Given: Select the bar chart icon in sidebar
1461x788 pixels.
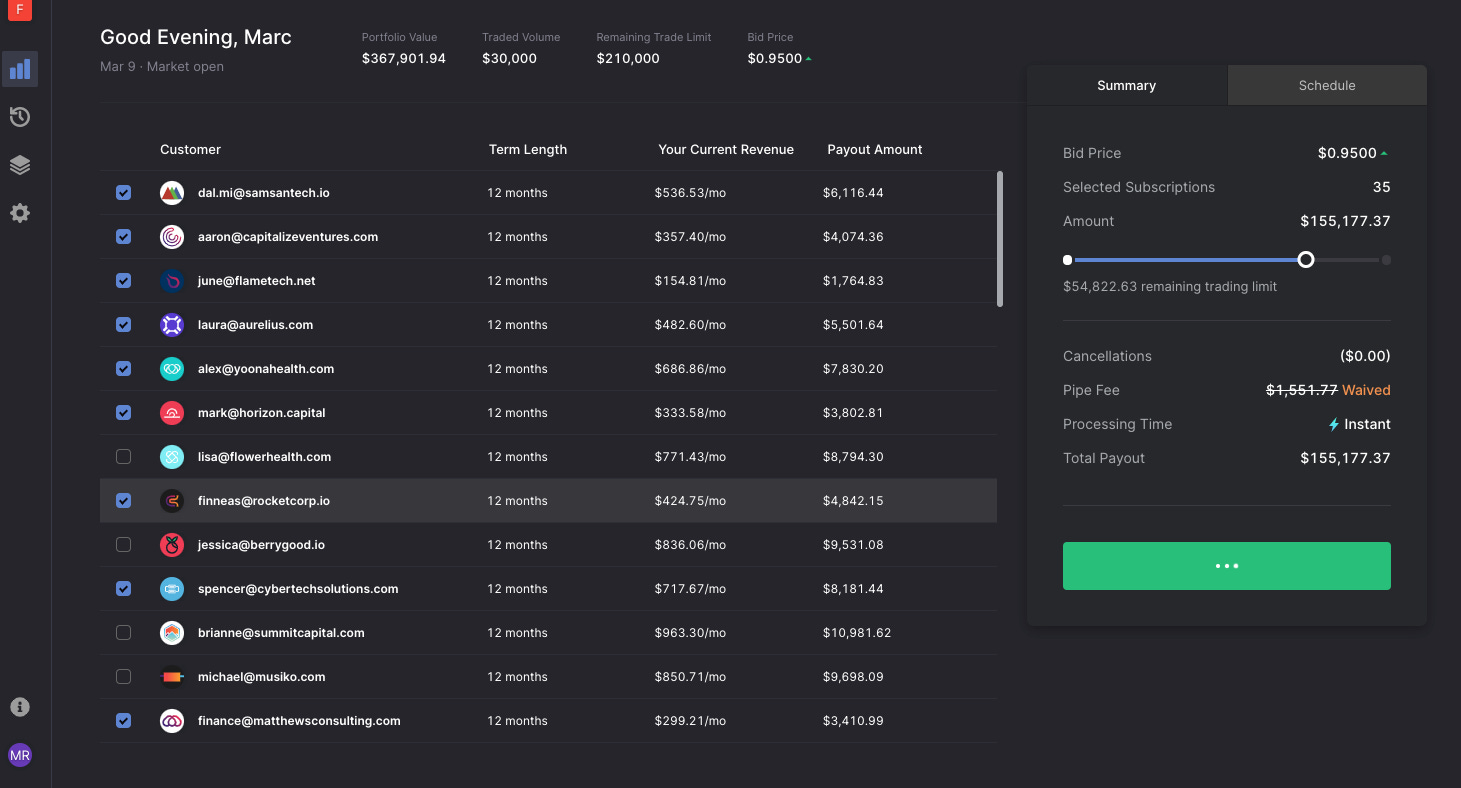Looking at the screenshot, I should [20, 69].
